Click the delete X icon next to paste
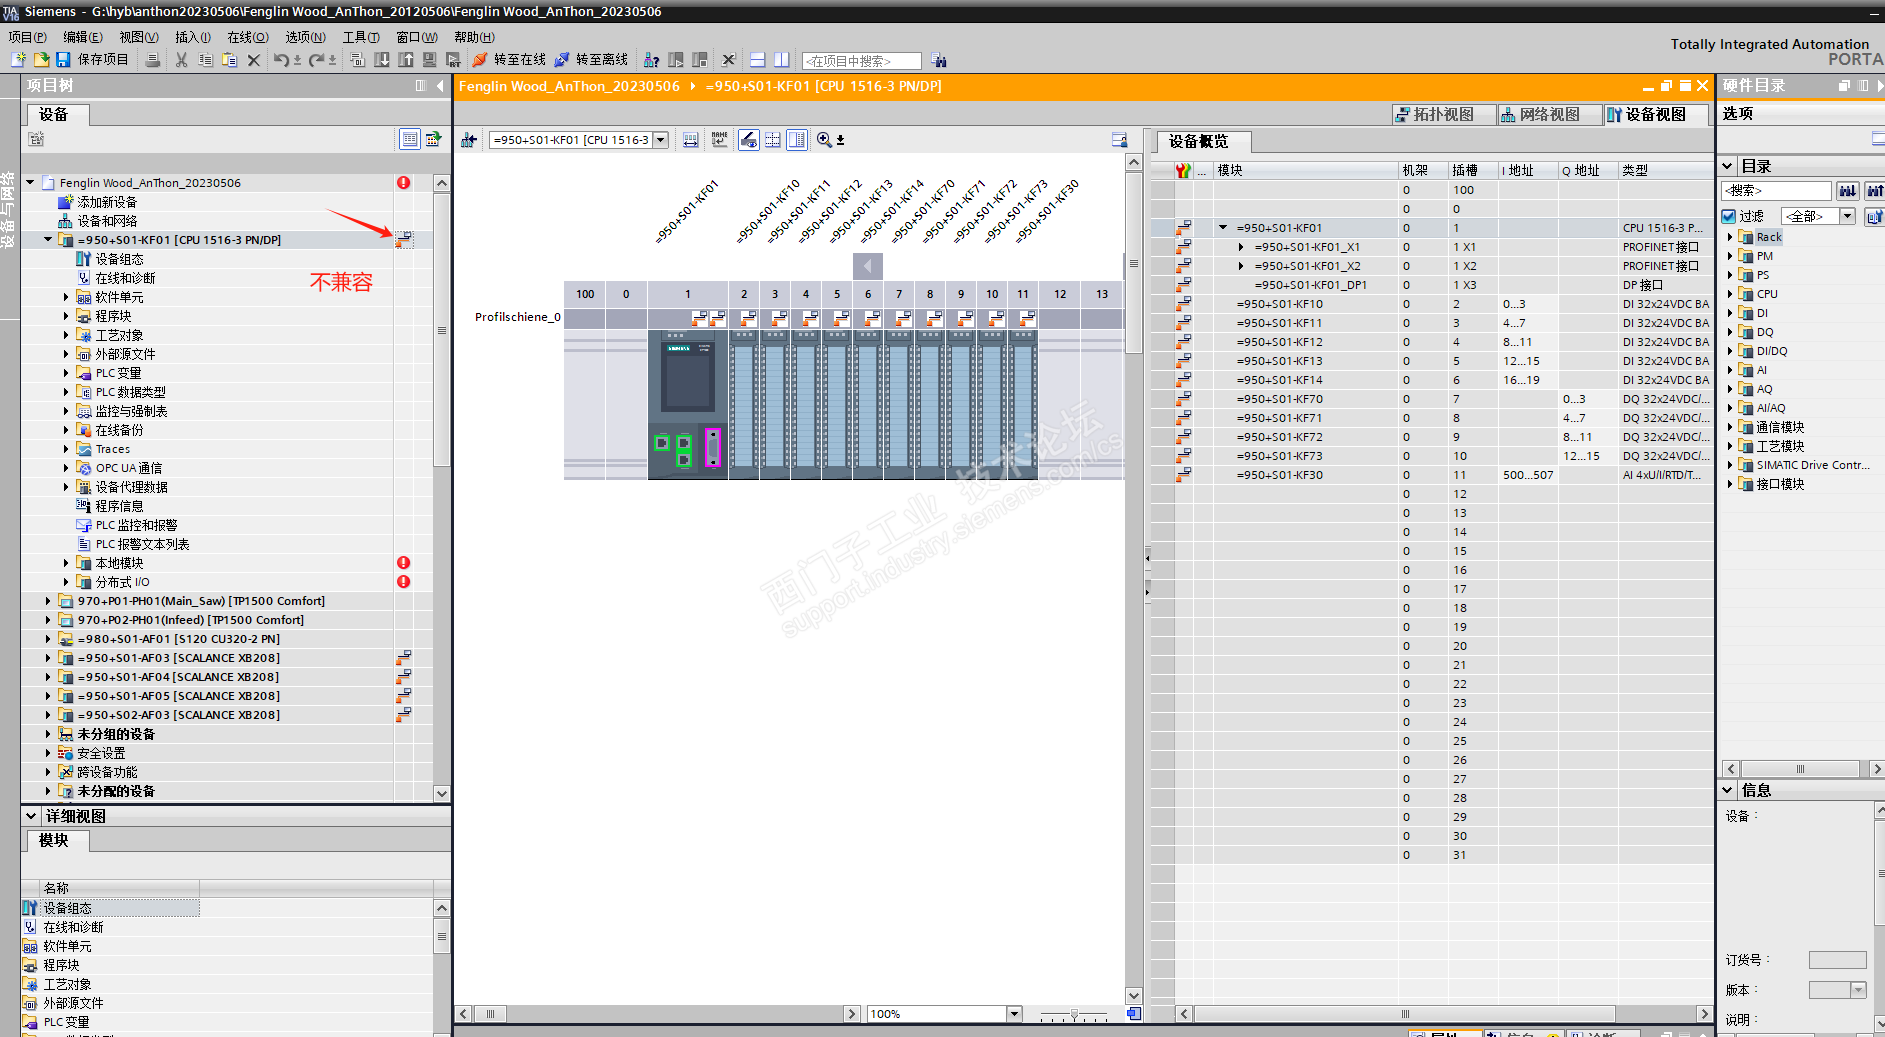1885x1037 pixels. (x=254, y=60)
